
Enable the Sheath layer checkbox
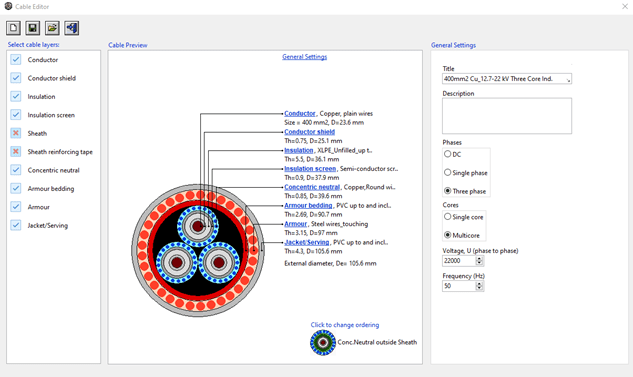[x=16, y=133]
